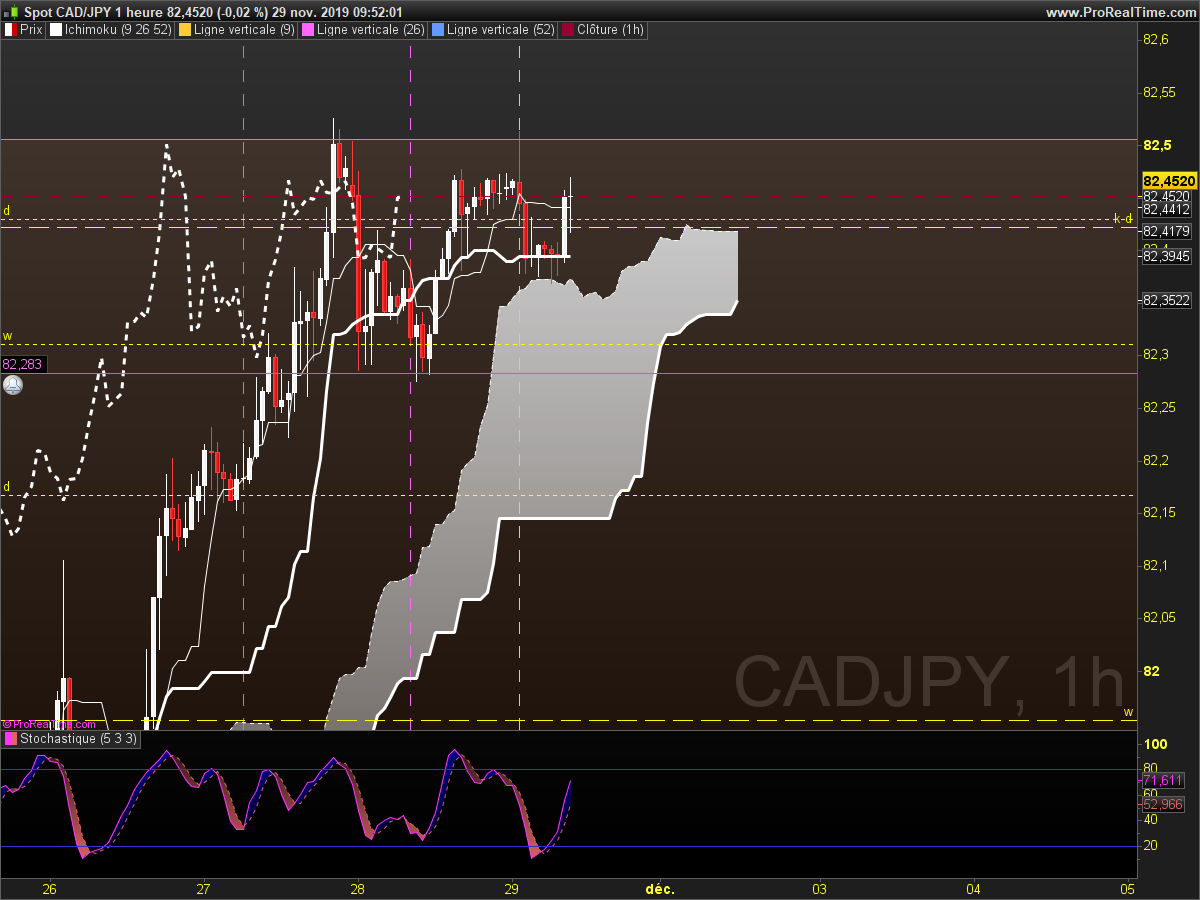Open the Ligne verticale (52) settings

(494, 30)
